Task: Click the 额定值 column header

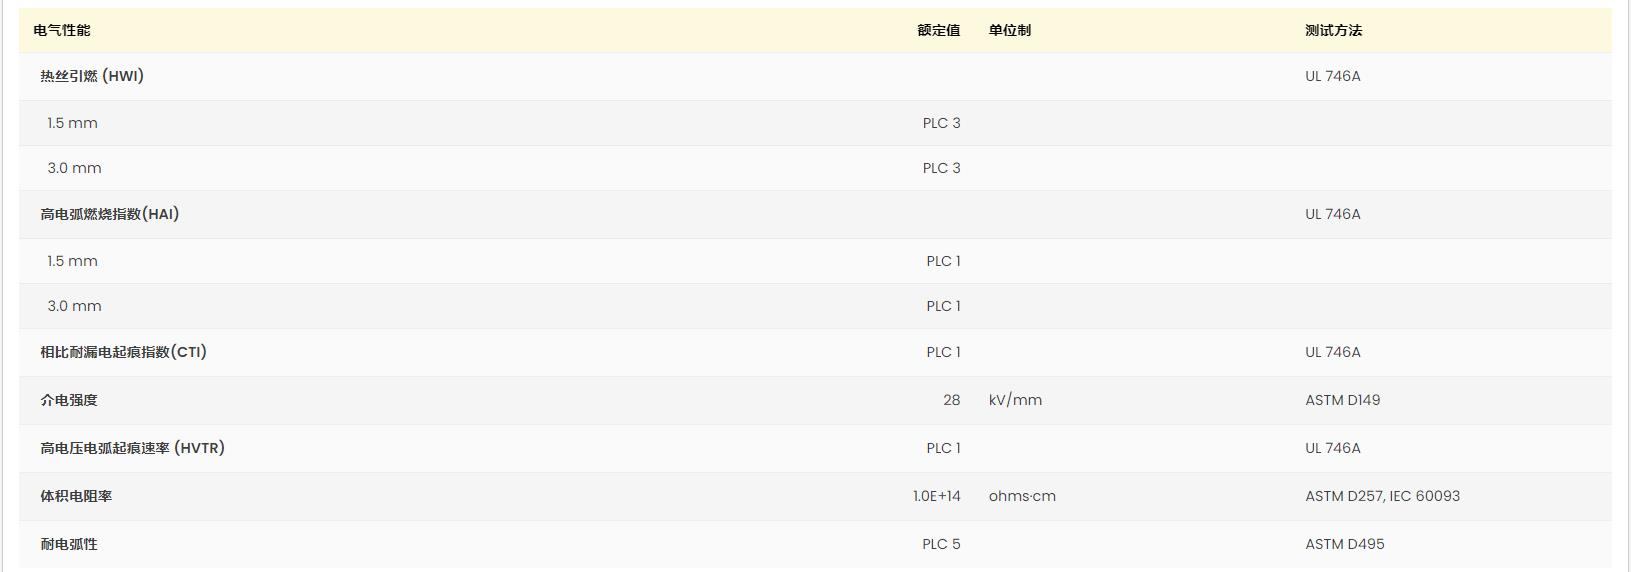Action: pos(938,30)
